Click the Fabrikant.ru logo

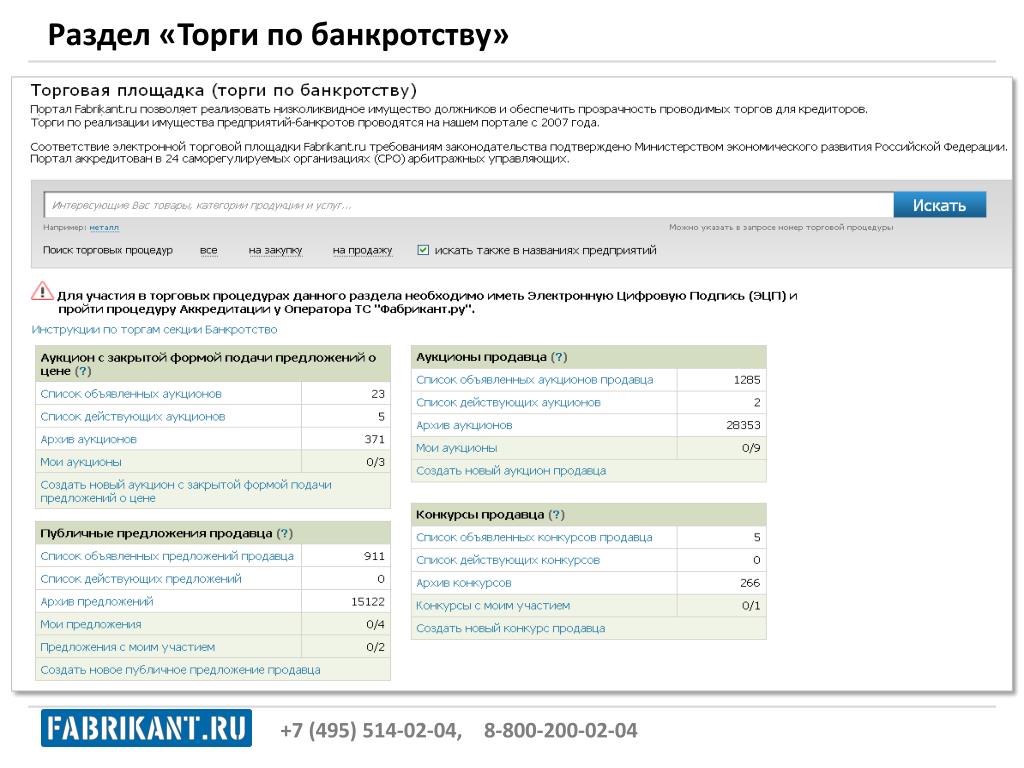click(x=146, y=729)
